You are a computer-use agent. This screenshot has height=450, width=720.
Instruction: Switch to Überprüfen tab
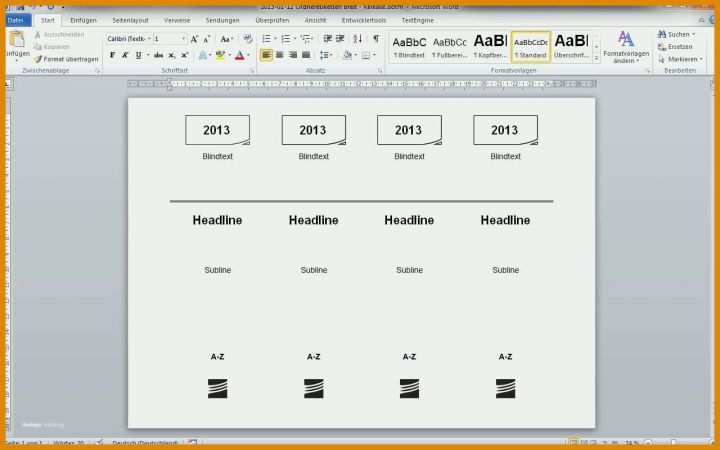pos(272,20)
